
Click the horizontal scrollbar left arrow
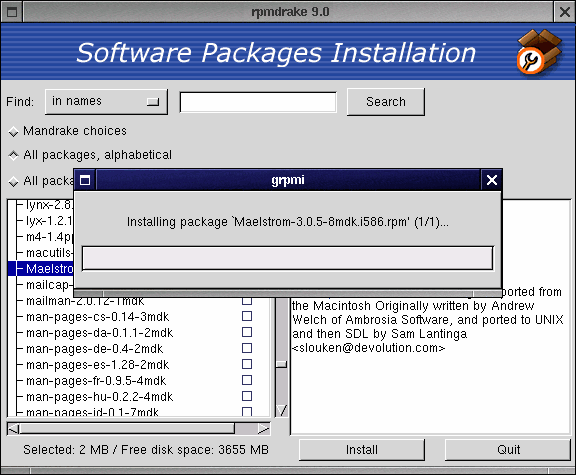[x=14, y=429]
